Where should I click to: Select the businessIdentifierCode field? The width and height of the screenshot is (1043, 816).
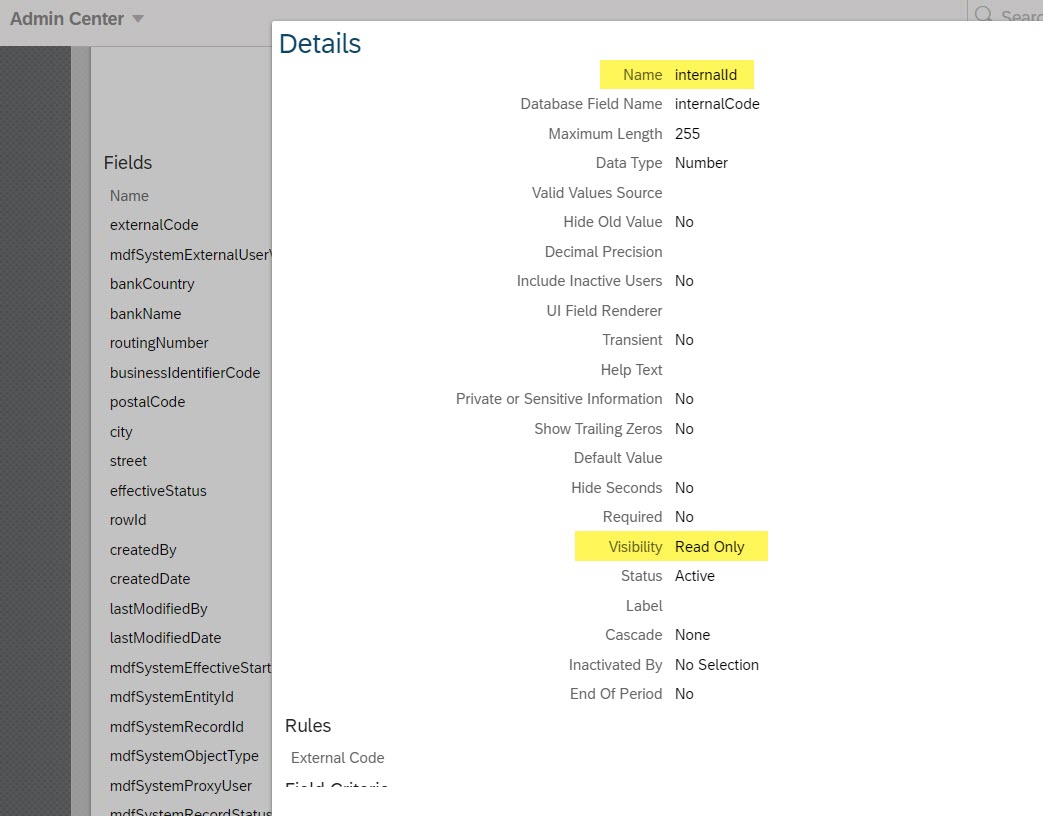click(x=185, y=372)
